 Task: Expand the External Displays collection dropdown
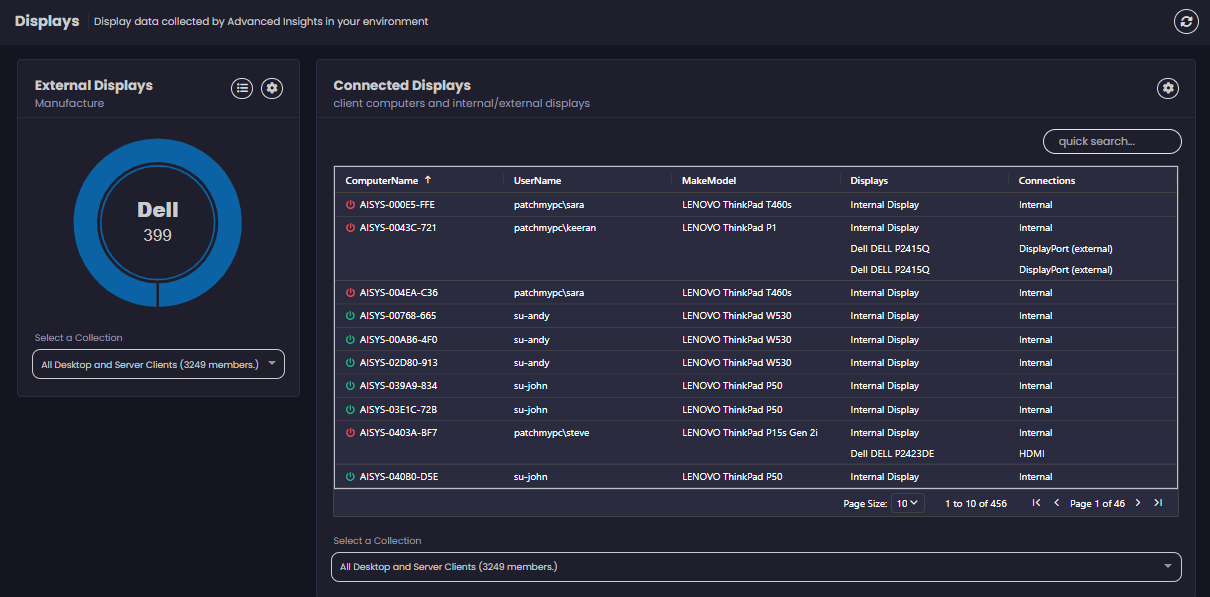pyautogui.click(x=158, y=365)
